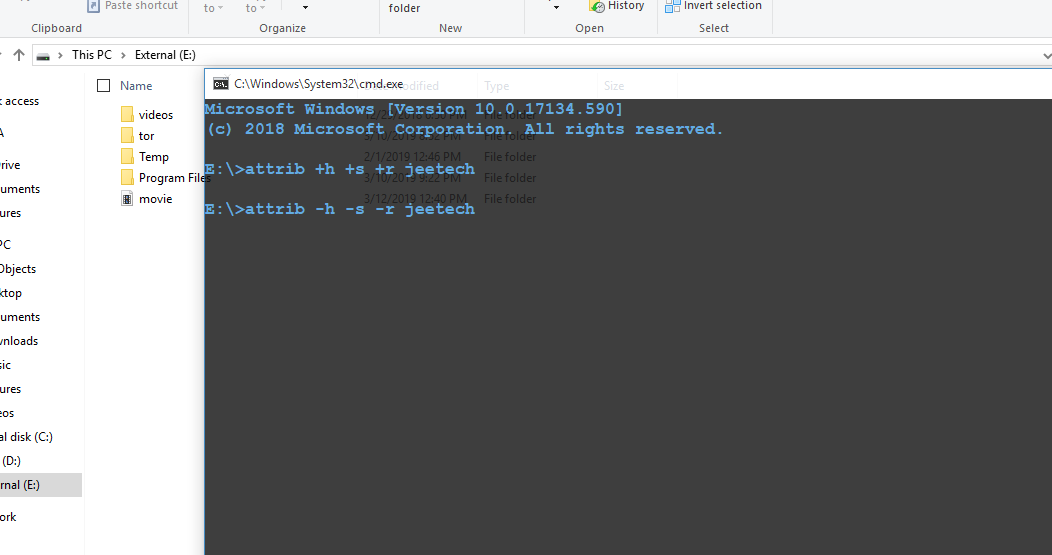
Task: Select This PC in the address breadcrumb
Action: coord(92,55)
